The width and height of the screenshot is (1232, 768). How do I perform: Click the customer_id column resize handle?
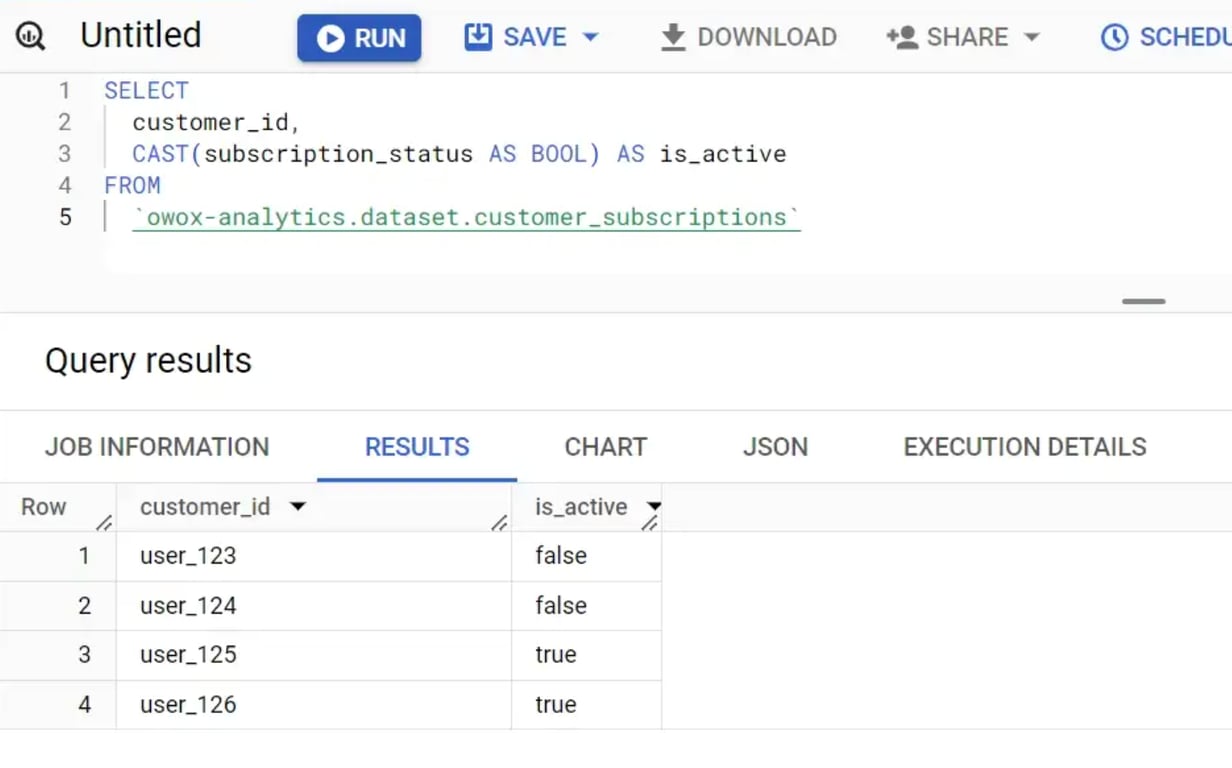tap(499, 522)
